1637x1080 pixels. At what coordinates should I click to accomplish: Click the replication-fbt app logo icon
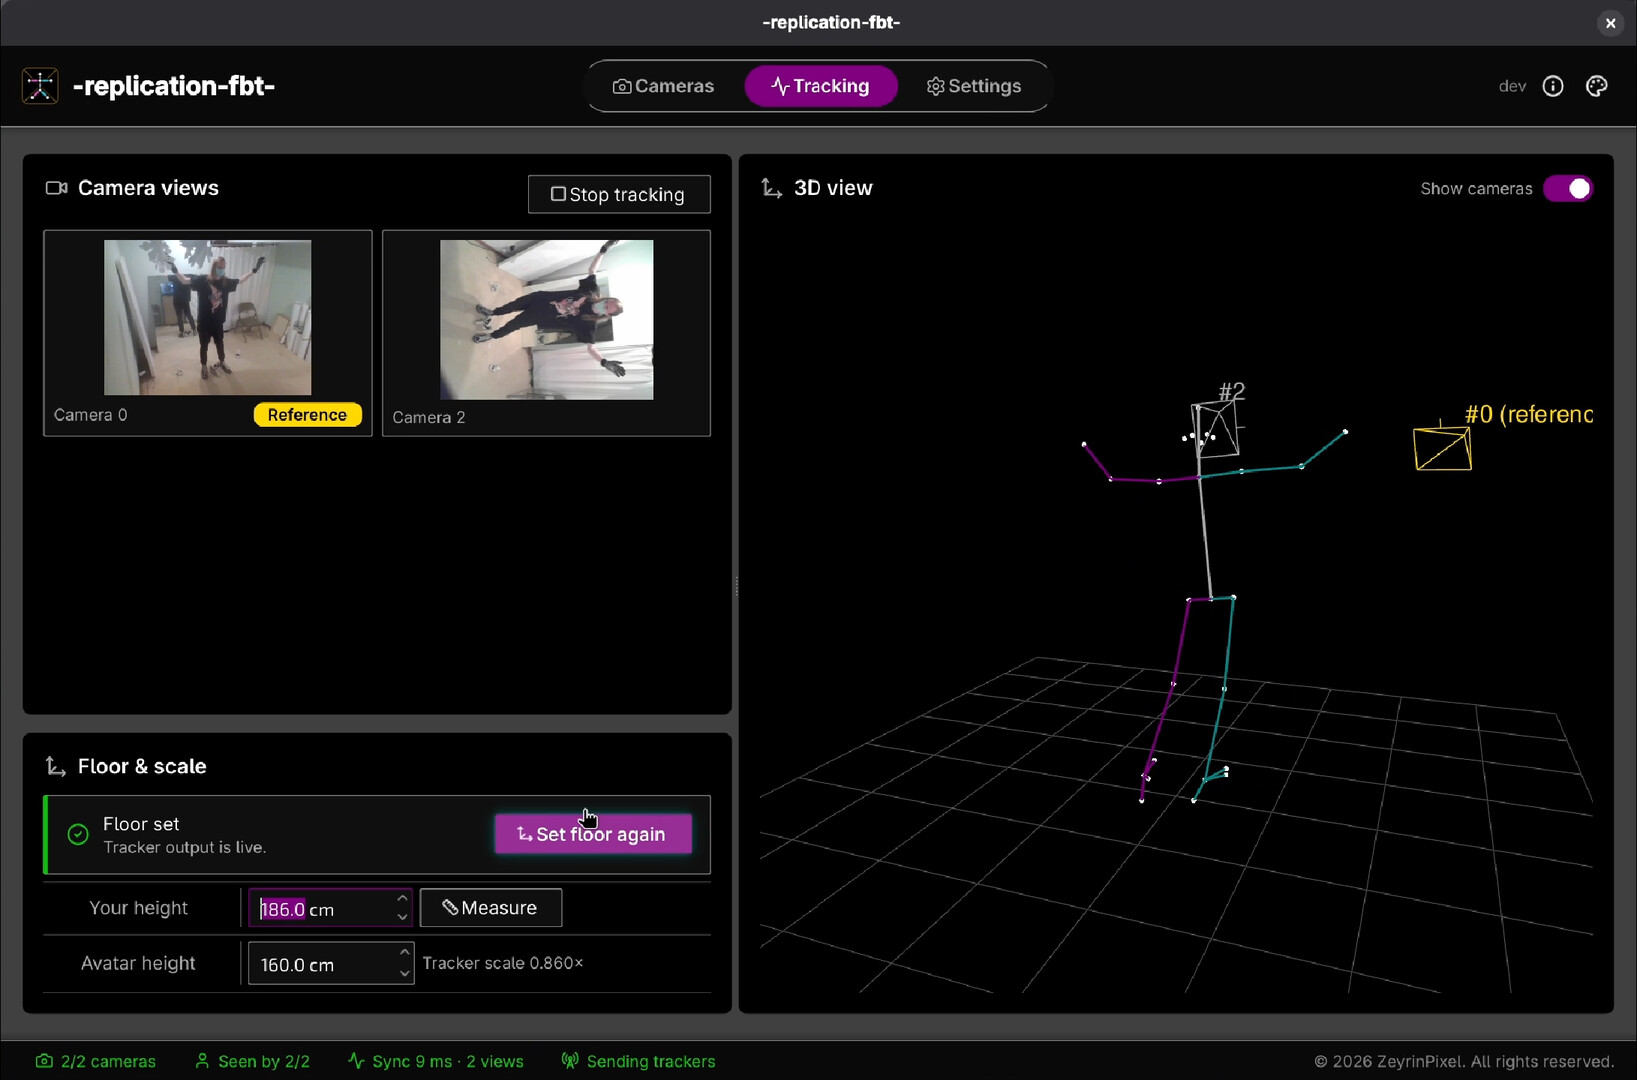(40, 86)
